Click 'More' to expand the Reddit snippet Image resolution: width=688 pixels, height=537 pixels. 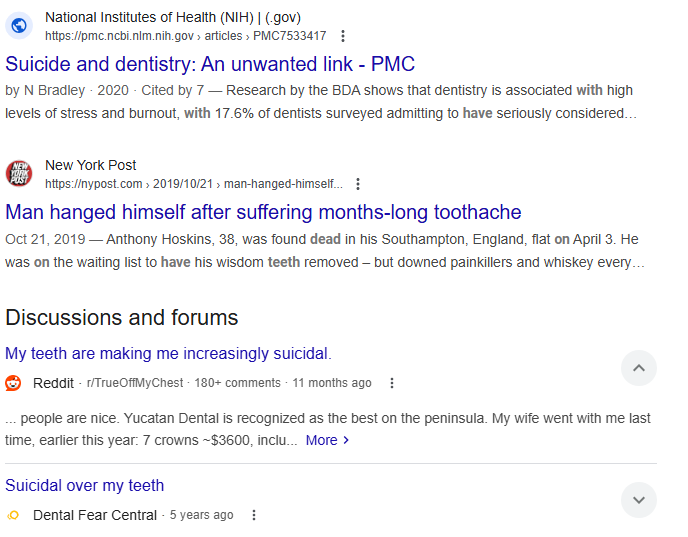coord(327,440)
